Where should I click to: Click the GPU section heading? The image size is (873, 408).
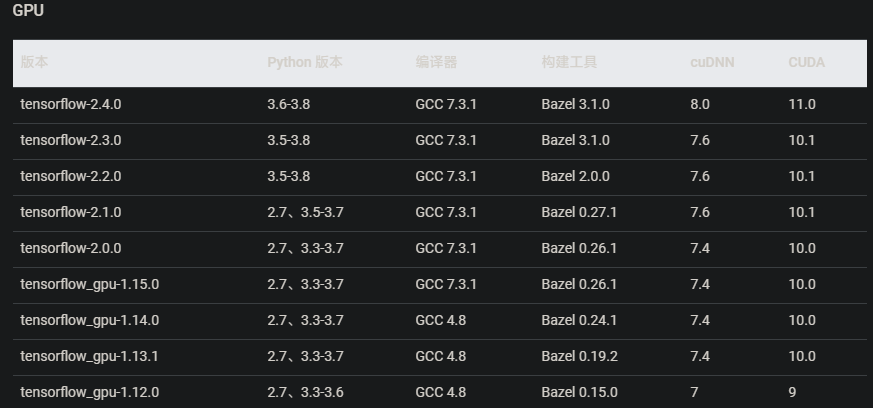(28, 11)
